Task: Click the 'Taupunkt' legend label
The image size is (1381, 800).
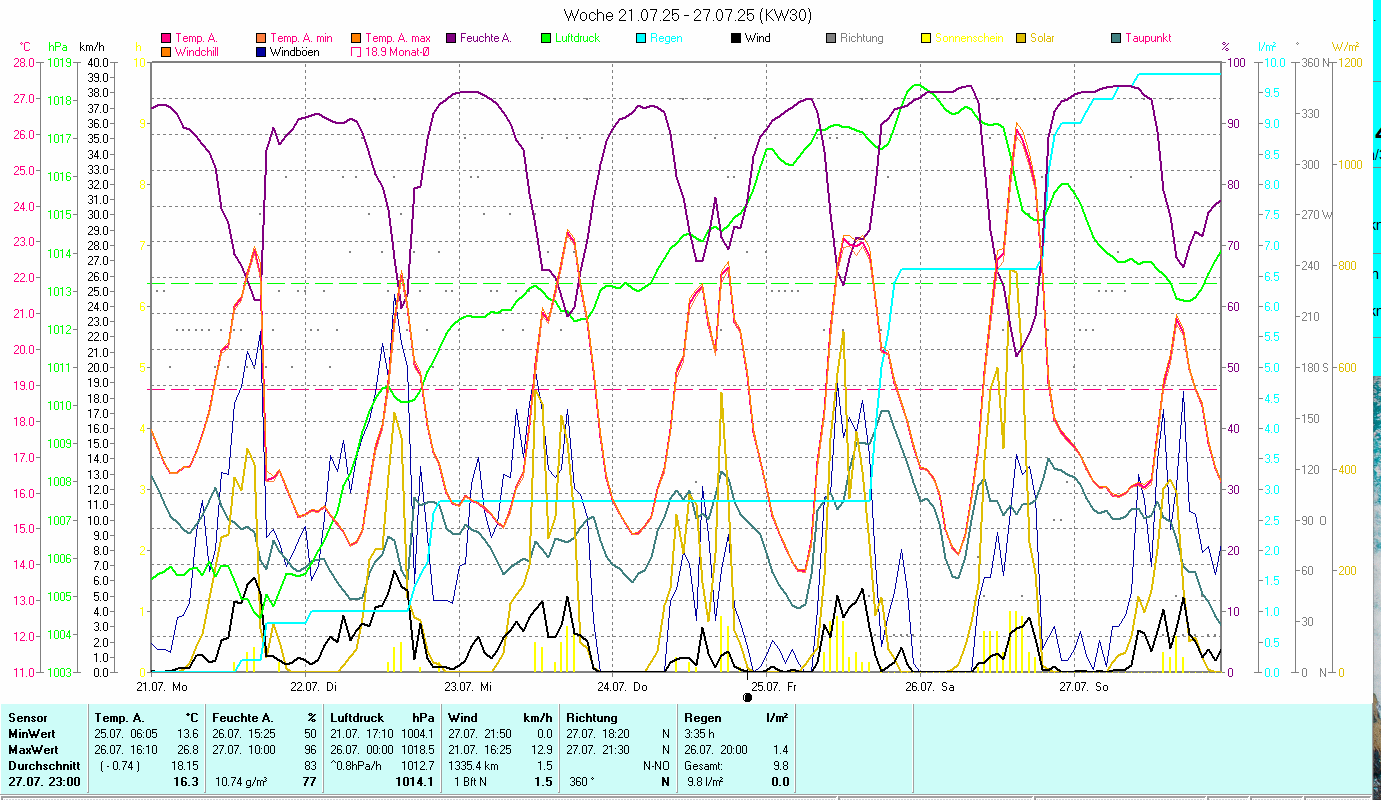Action: (x=1148, y=39)
